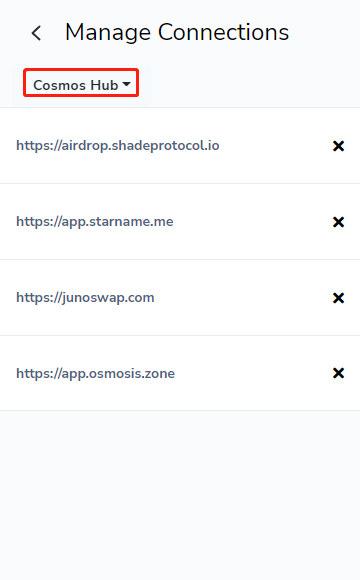Remove the airdrop.shadeprotocol.io connection with its X
This screenshot has width=360, height=580.
(338, 146)
